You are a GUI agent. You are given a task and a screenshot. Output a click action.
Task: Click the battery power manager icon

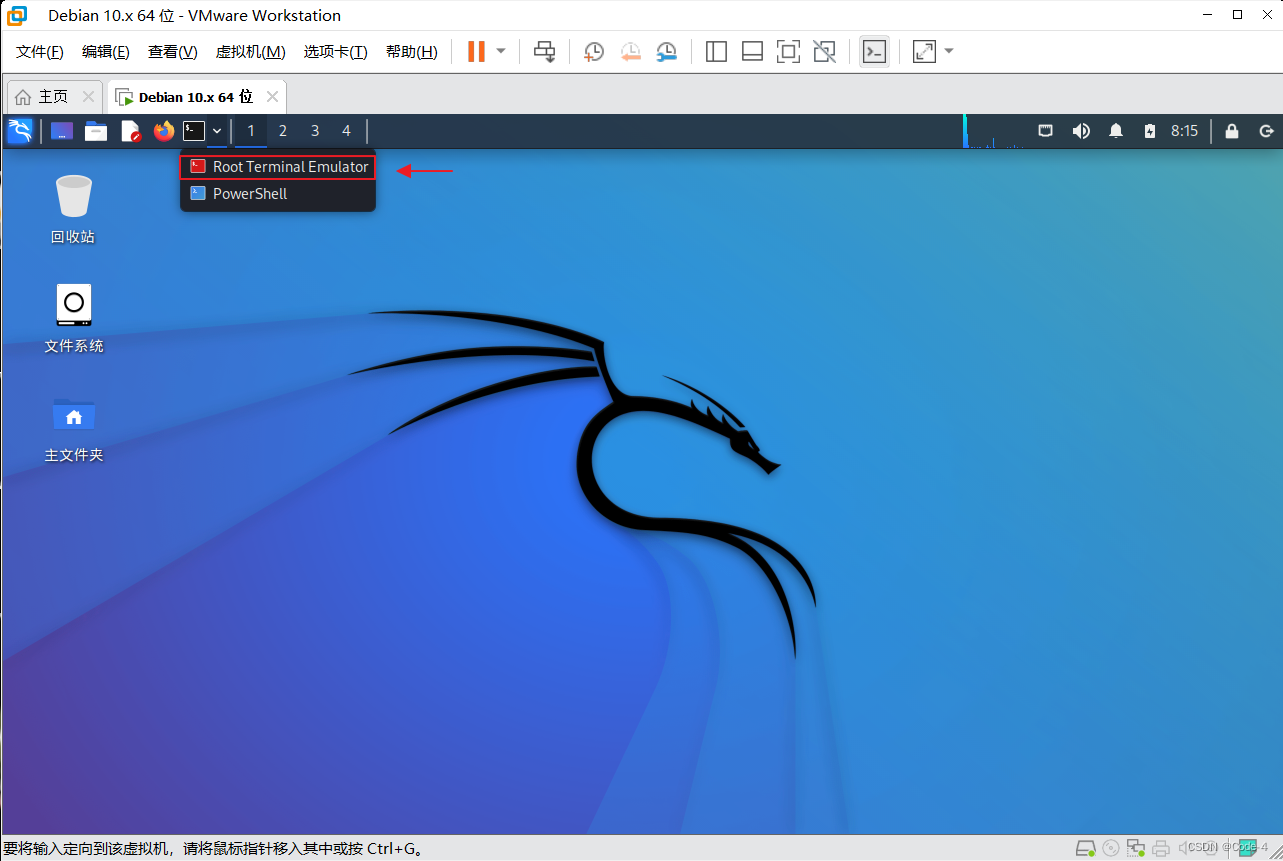click(1150, 131)
